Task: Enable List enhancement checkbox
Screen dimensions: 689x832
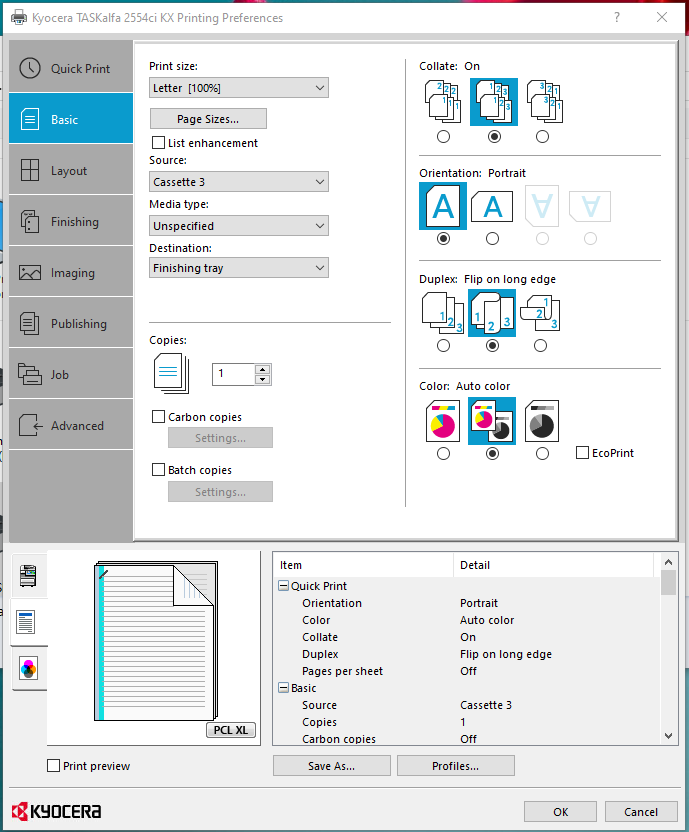Action: (158, 143)
